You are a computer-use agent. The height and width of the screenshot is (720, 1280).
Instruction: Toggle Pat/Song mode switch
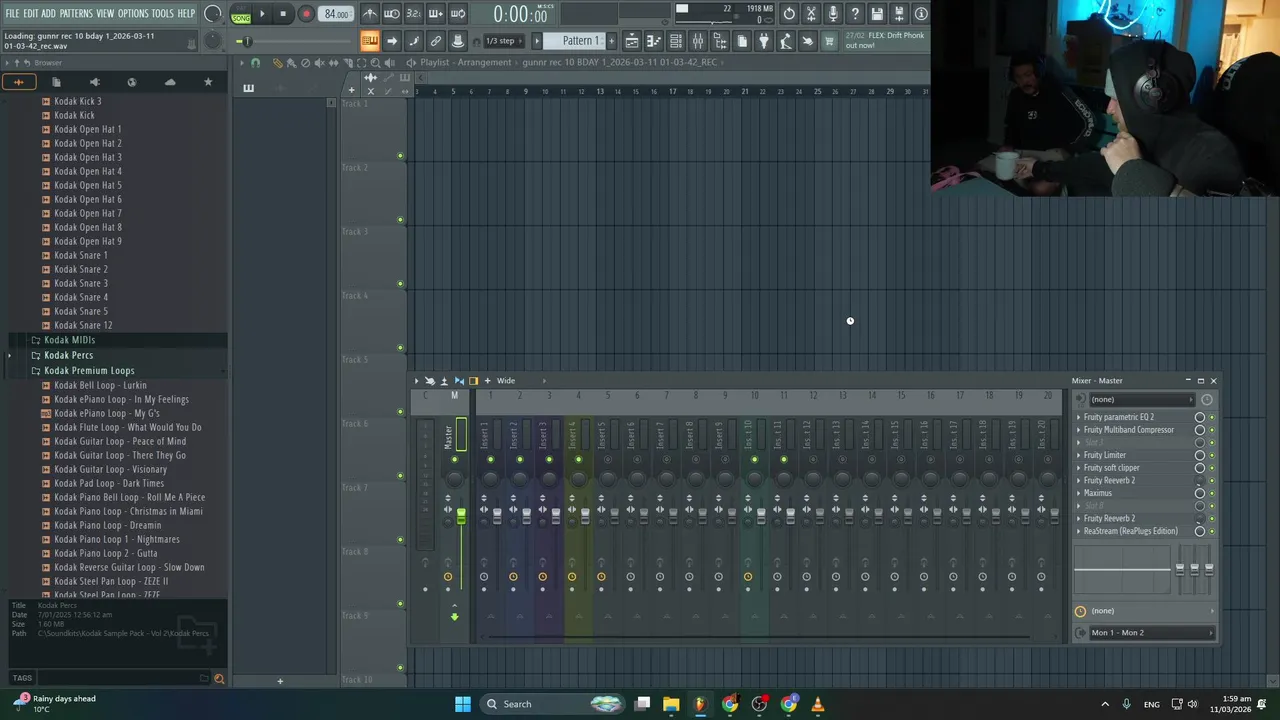[241, 14]
